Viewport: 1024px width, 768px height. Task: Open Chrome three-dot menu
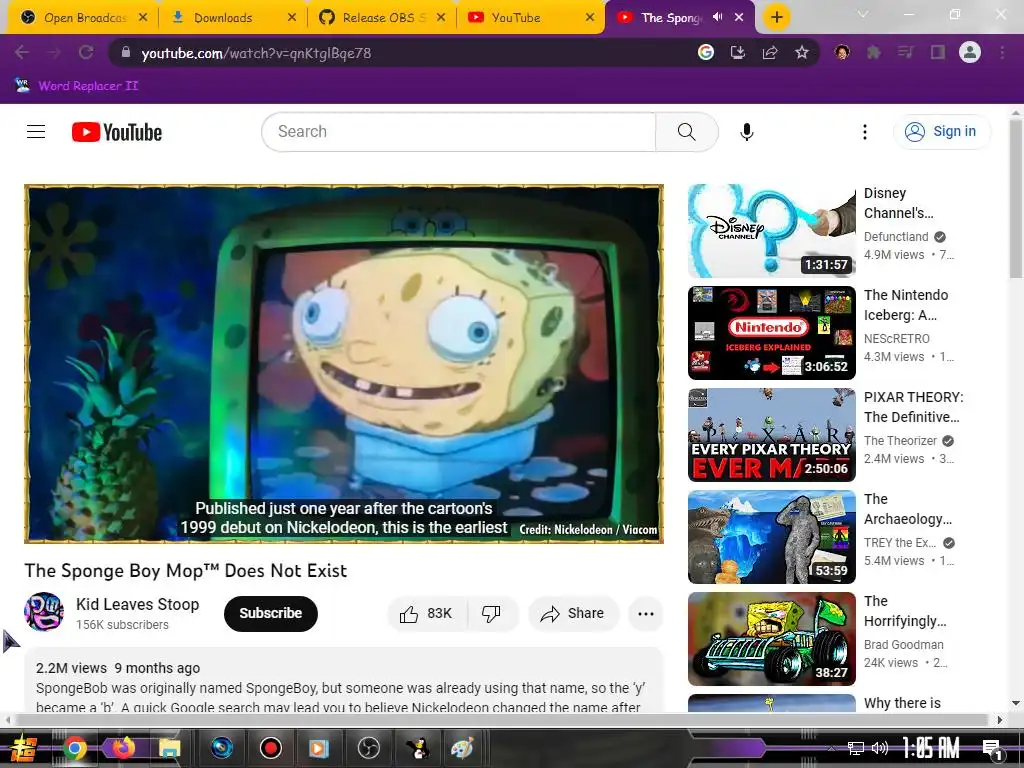pos(1002,53)
